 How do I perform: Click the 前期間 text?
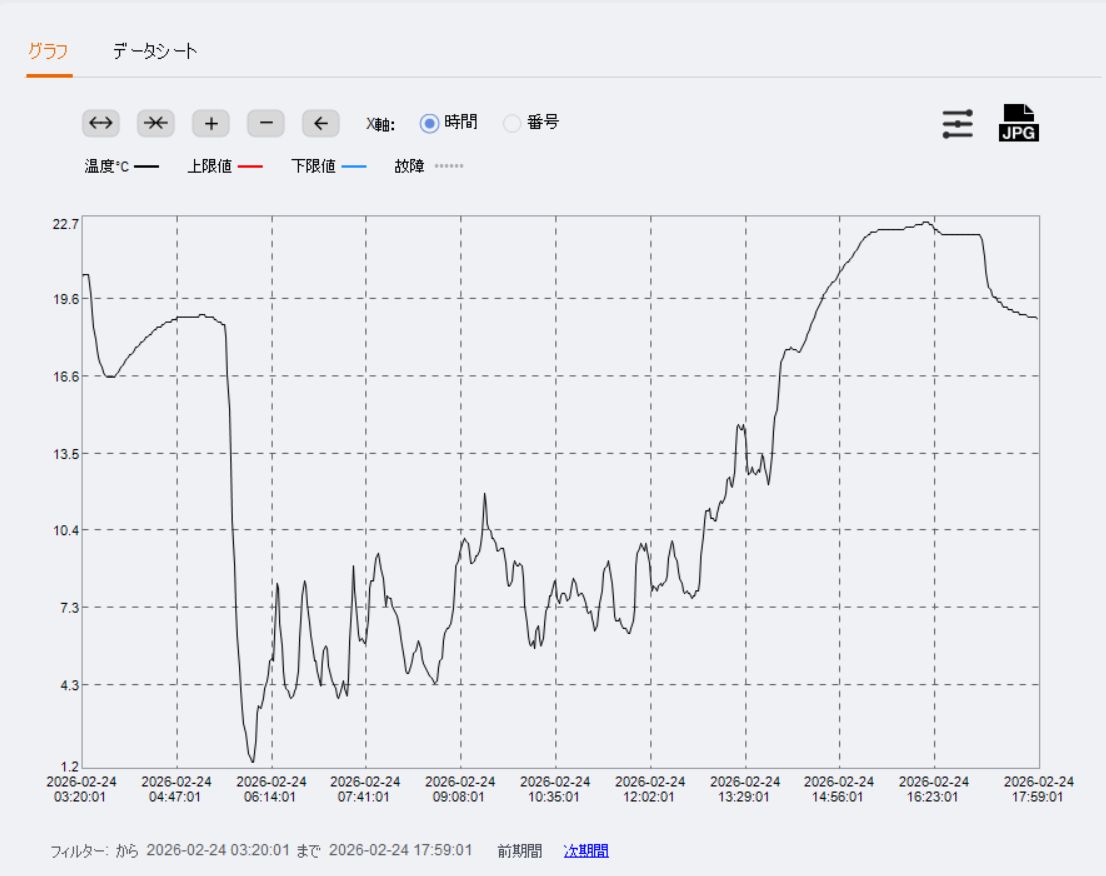click(520, 851)
